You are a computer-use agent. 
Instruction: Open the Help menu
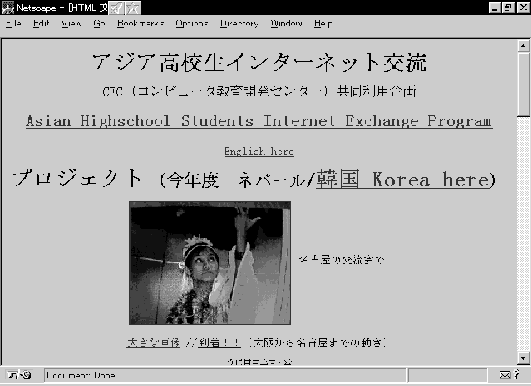coord(322,23)
